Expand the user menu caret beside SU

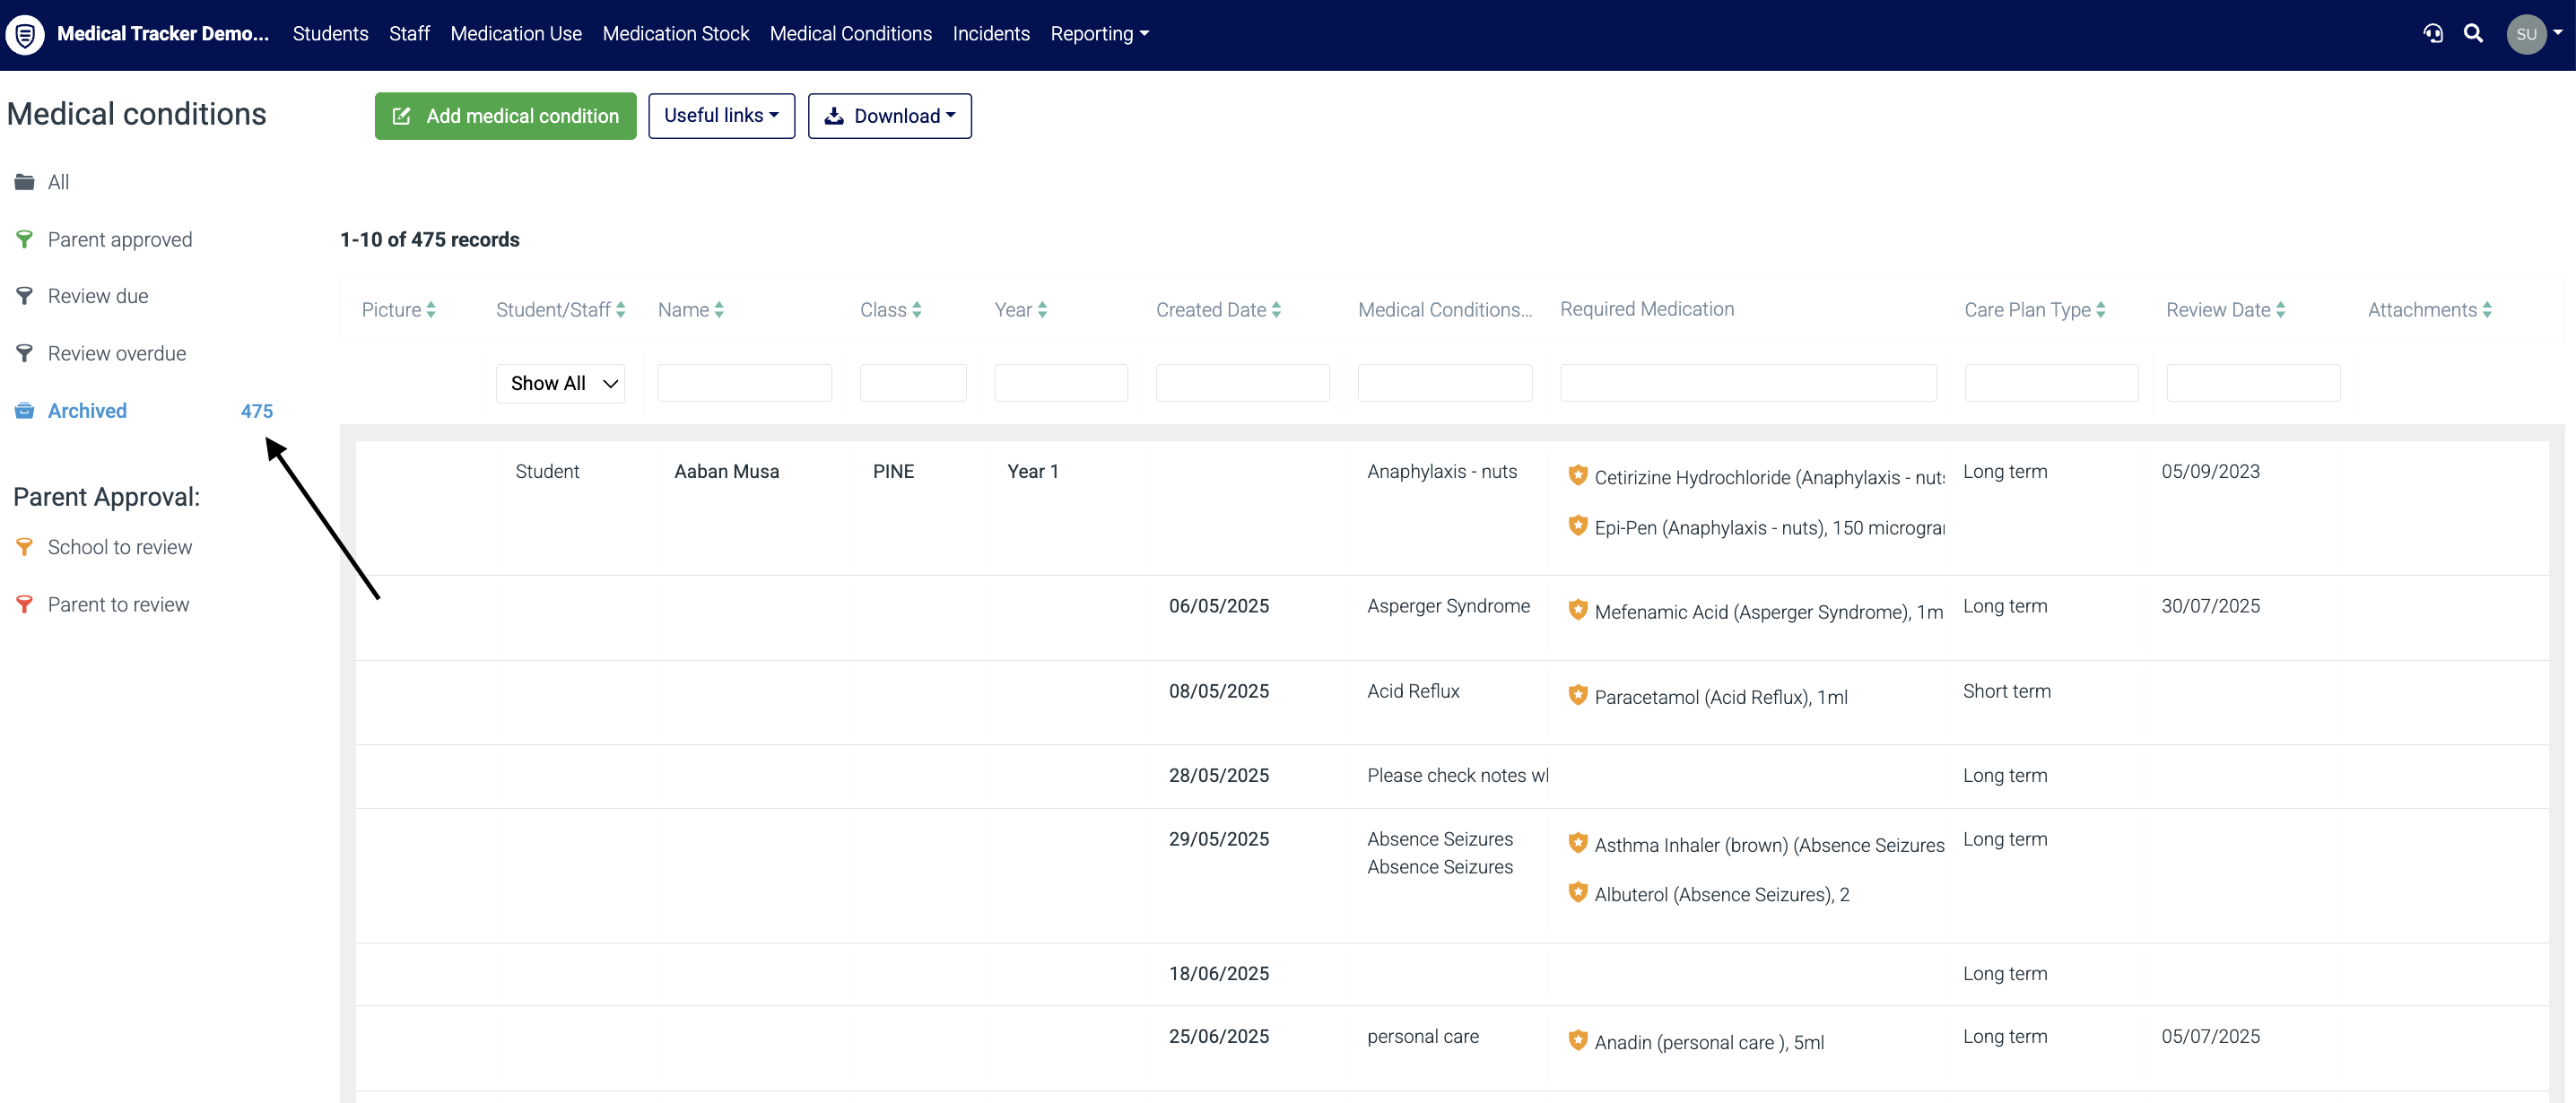point(2558,33)
